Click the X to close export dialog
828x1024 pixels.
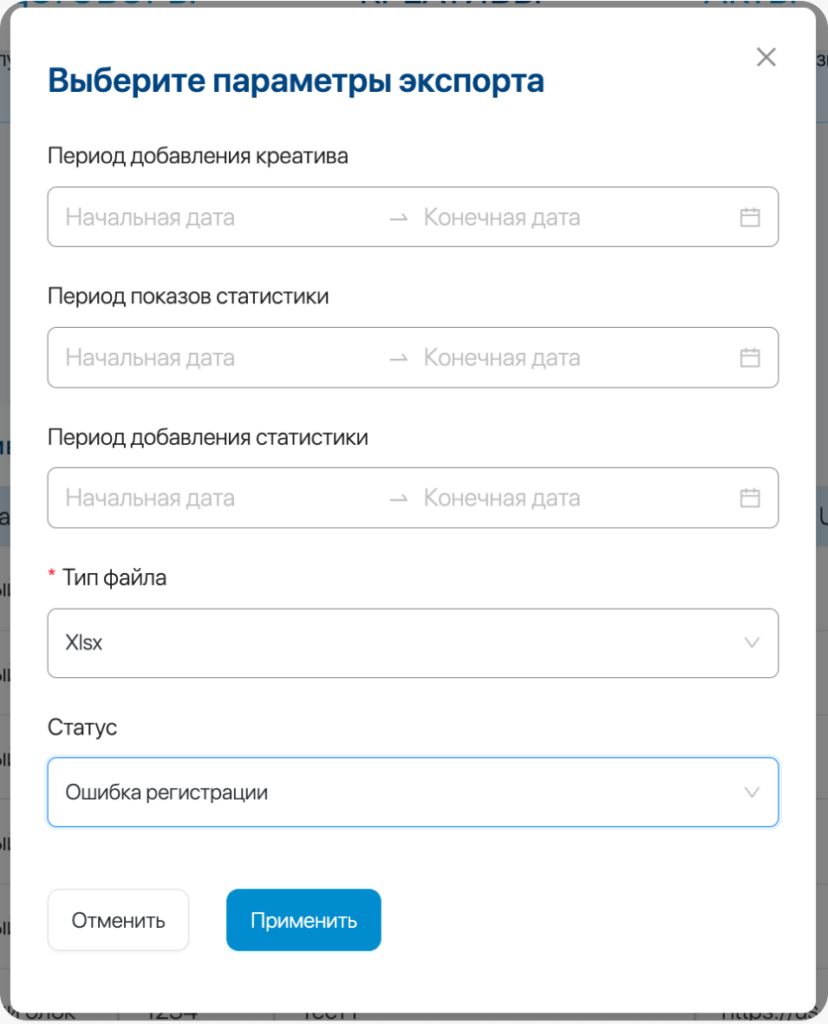[766, 57]
